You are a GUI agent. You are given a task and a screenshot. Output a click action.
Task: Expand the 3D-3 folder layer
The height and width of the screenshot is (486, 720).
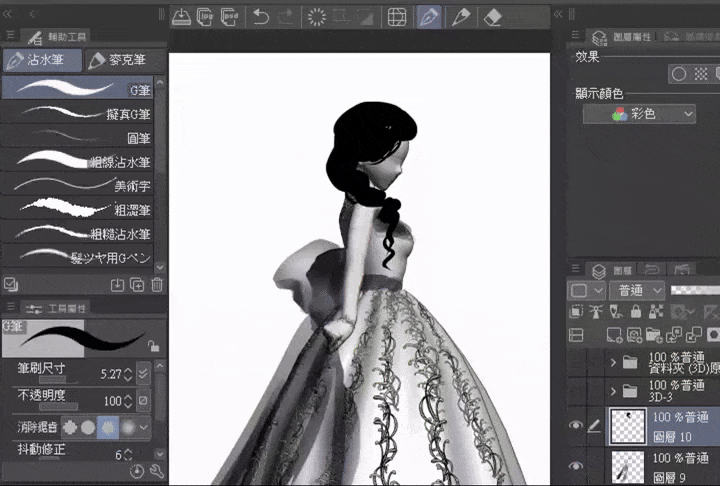click(613, 390)
